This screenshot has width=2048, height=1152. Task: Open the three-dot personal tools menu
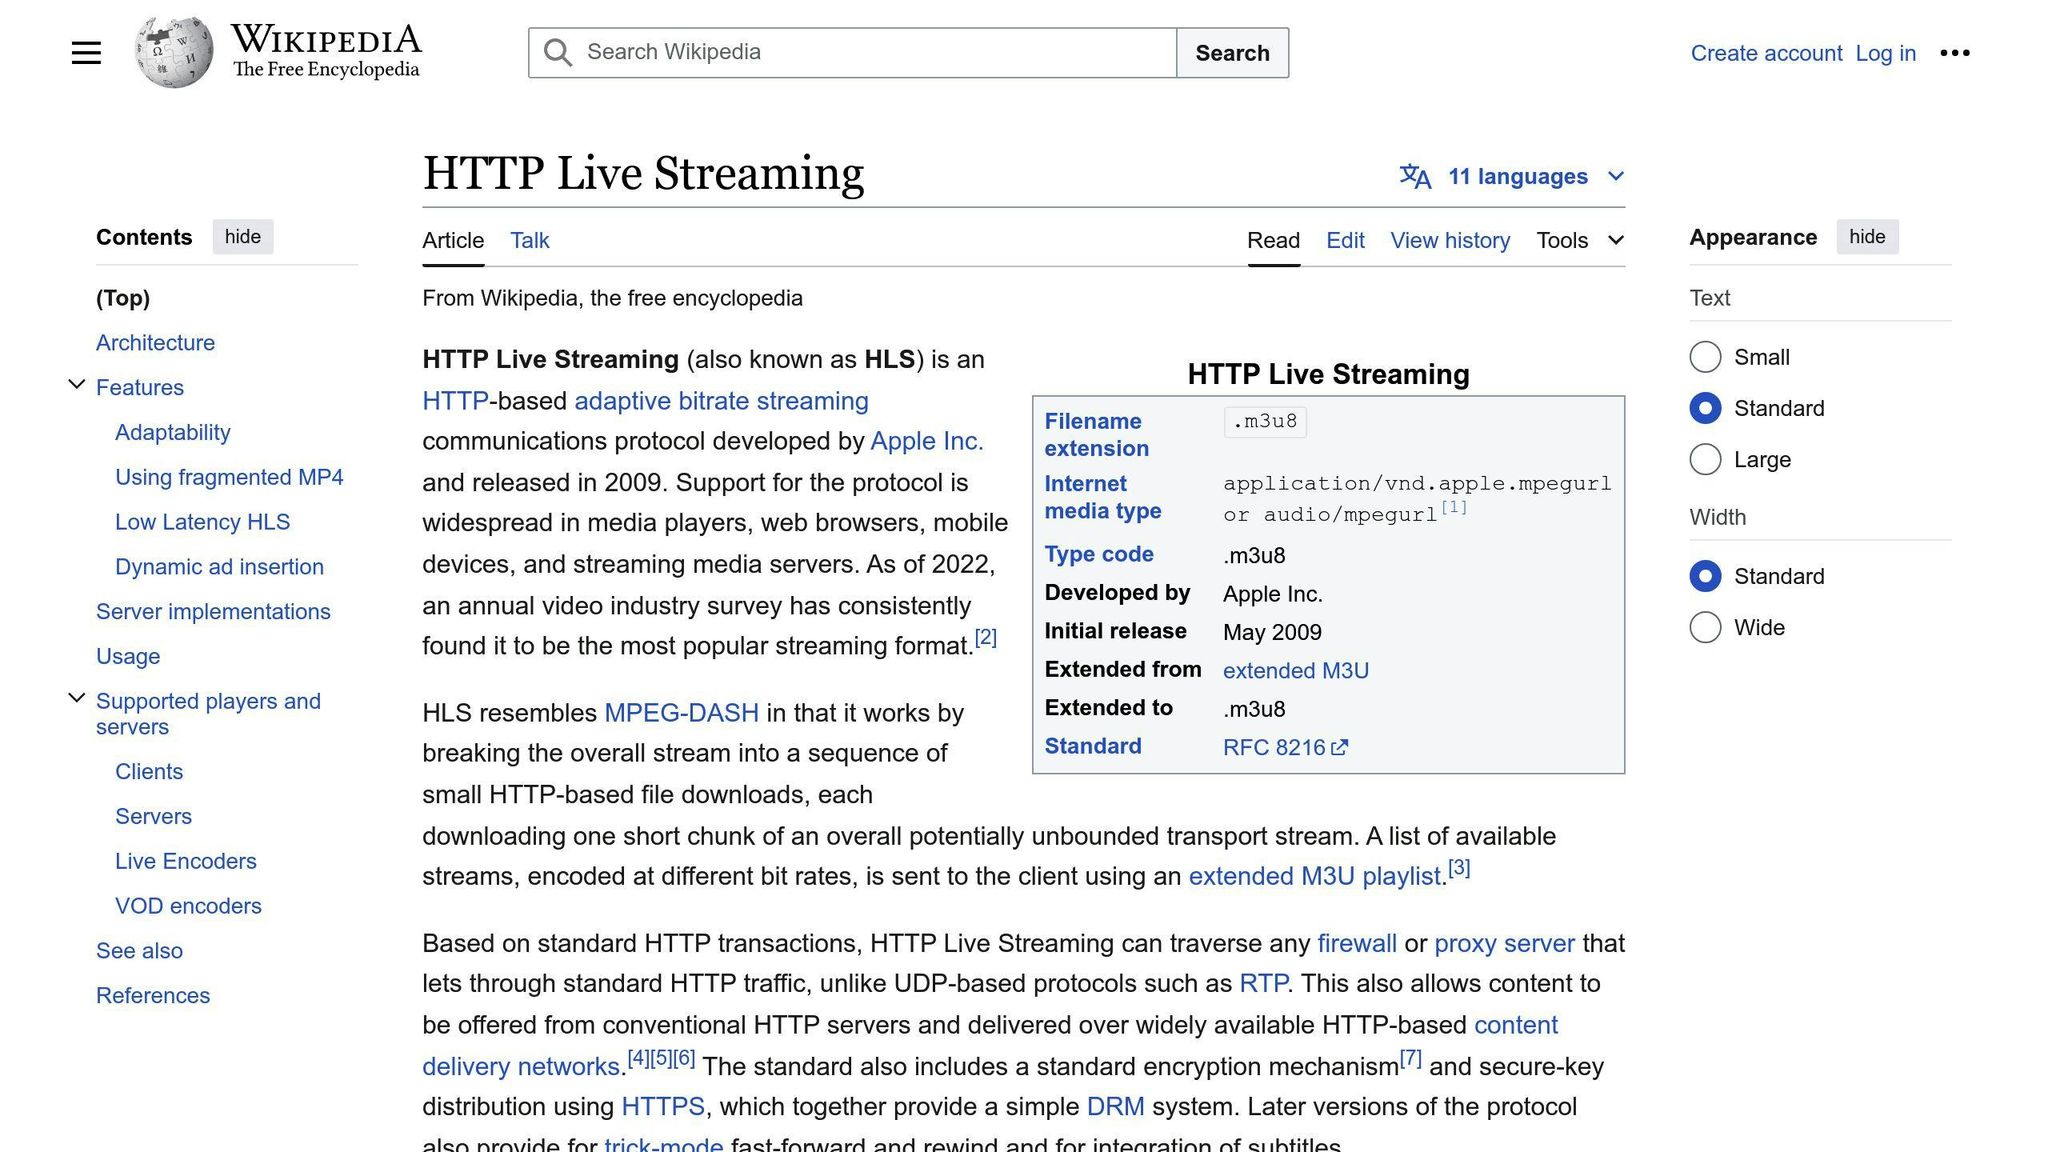1954,53
